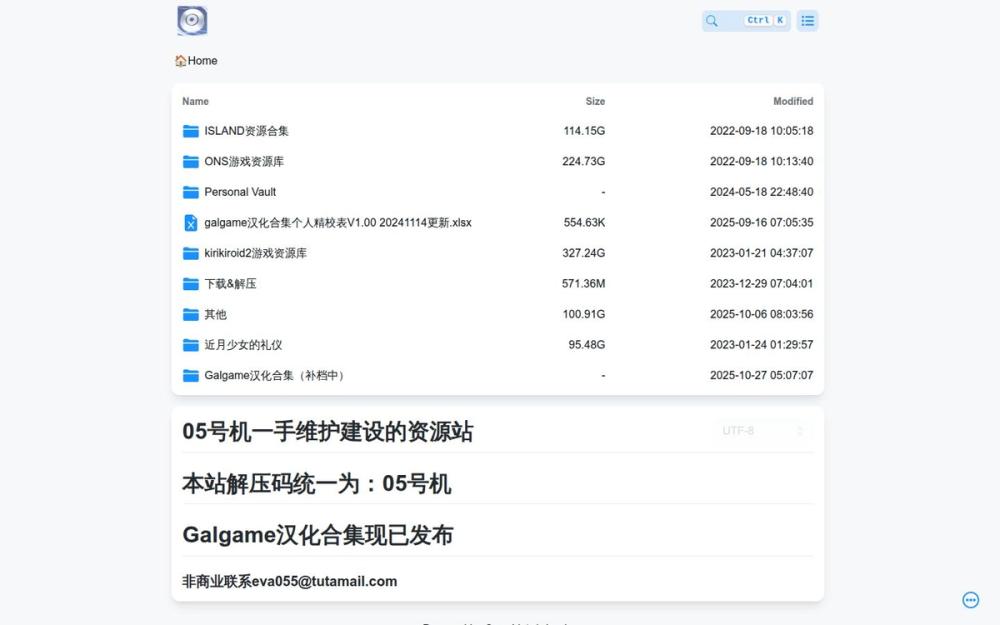This screenshot has height=625, width=1000.
Task: Click date 2023-01-24 01:29:57
Action: pos(761,346)
